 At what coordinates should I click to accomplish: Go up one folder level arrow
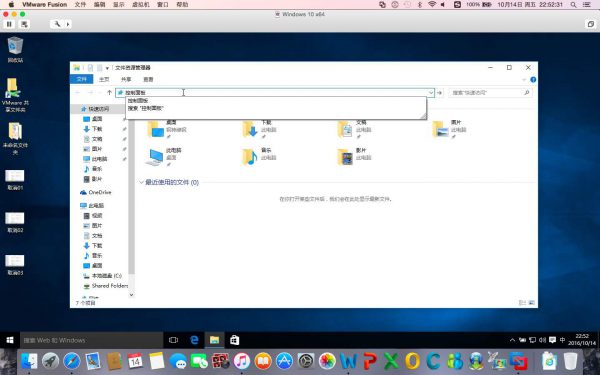click(x=109, y=93)
